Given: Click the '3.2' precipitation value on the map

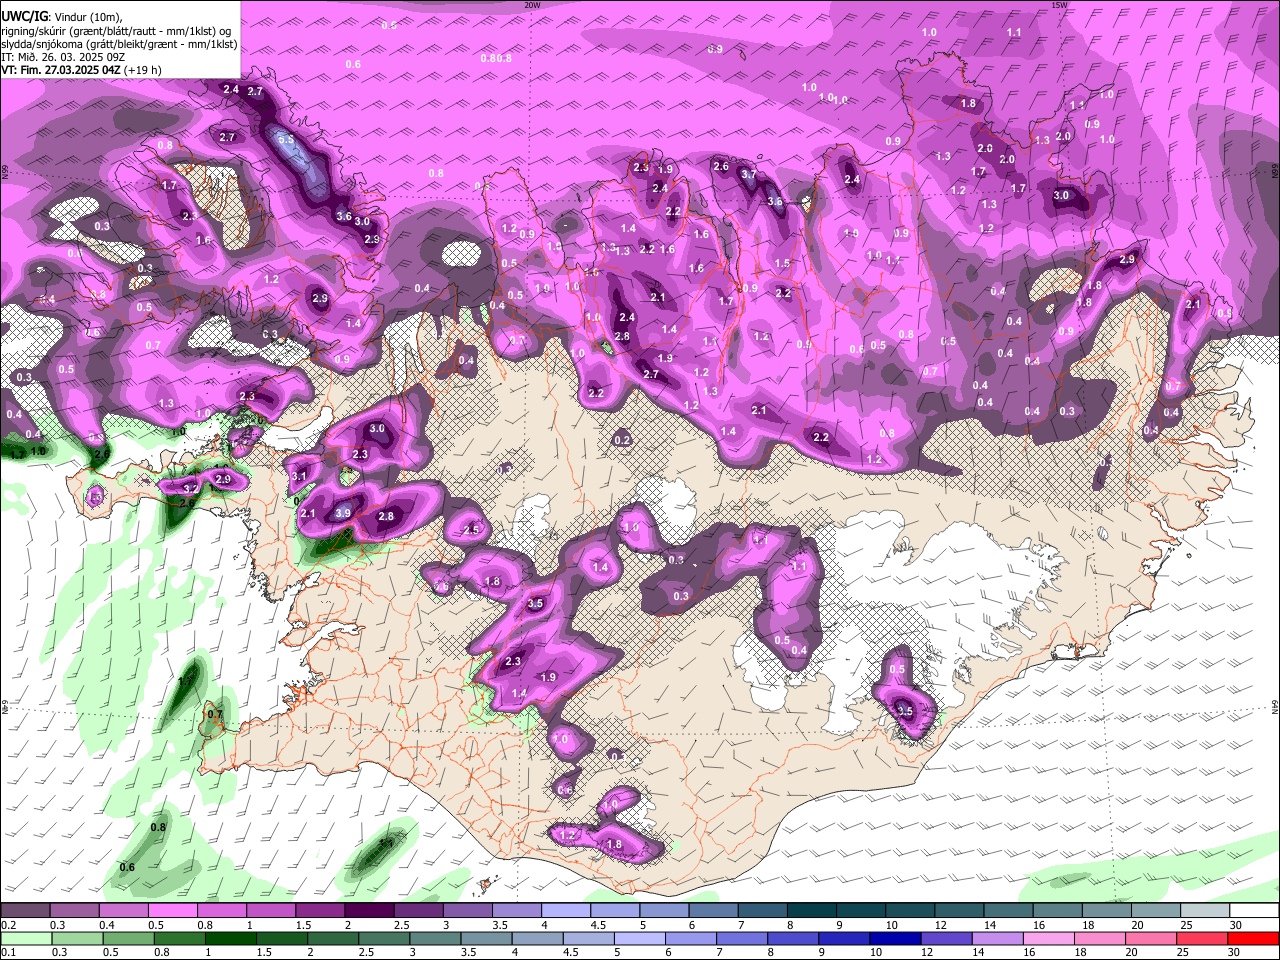Looking at the screenshot, I should click(191, 489).
